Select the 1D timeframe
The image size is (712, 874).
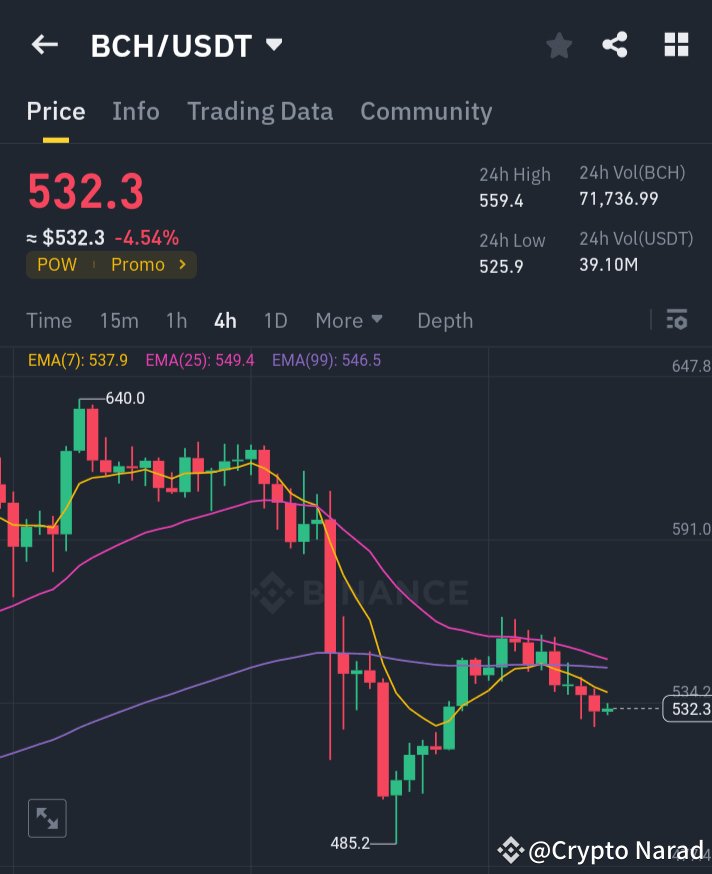pos(275,320)
